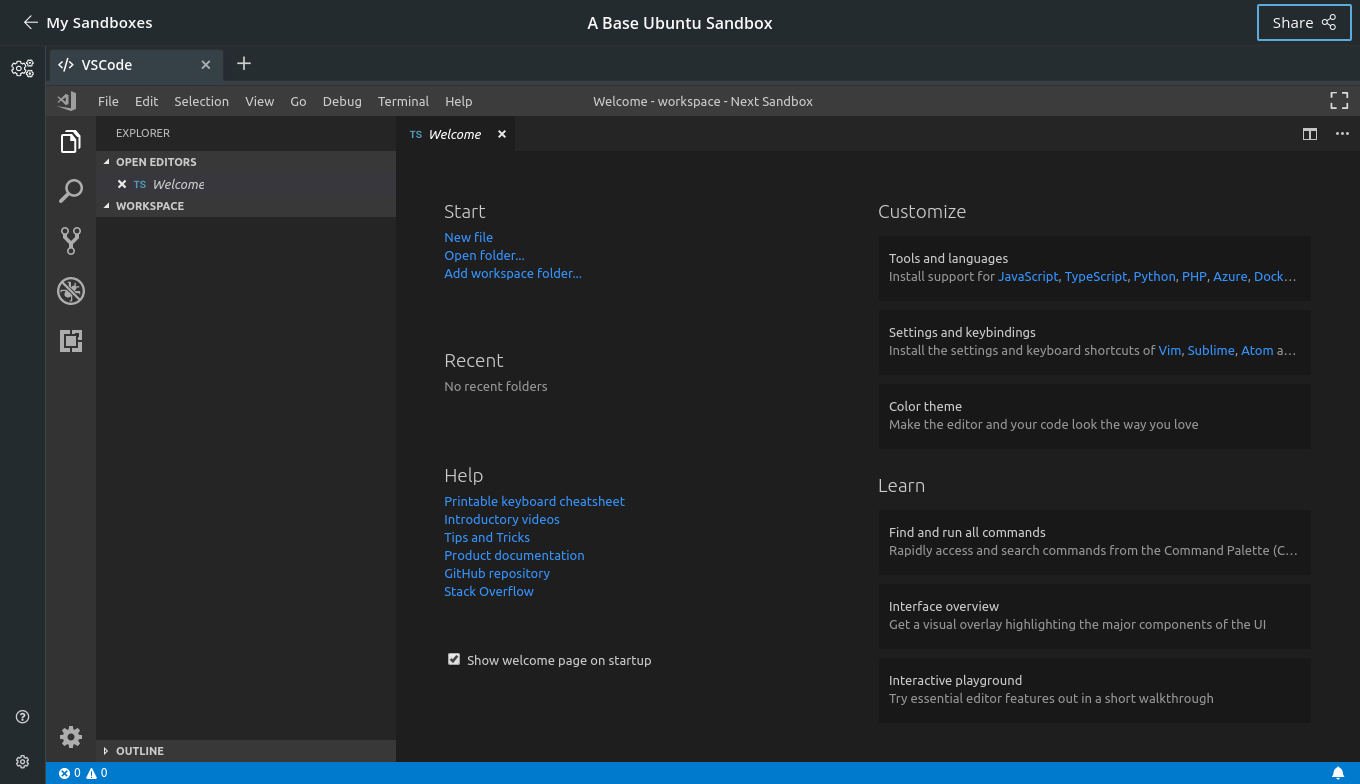Click the split editor icon above the tab bar

click(1310, 133)
